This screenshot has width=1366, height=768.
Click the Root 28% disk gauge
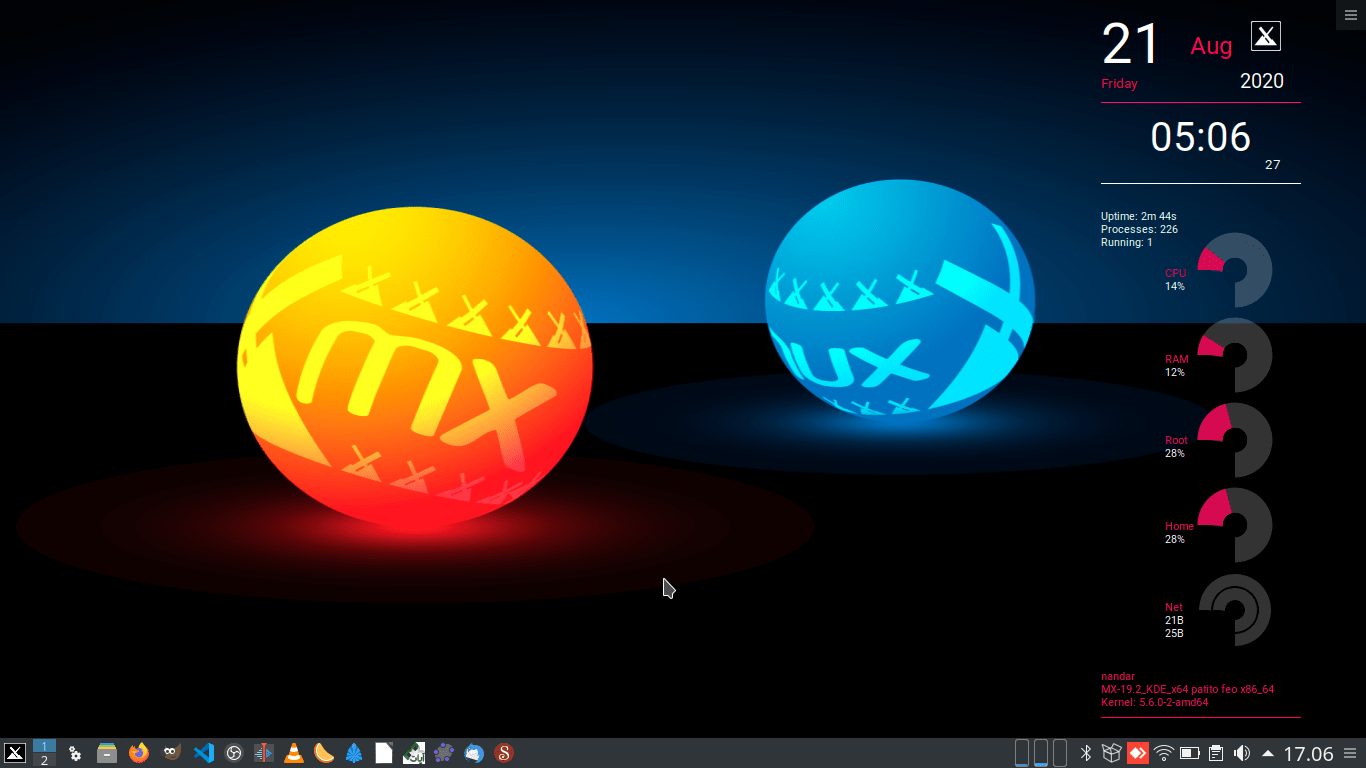1234,440
